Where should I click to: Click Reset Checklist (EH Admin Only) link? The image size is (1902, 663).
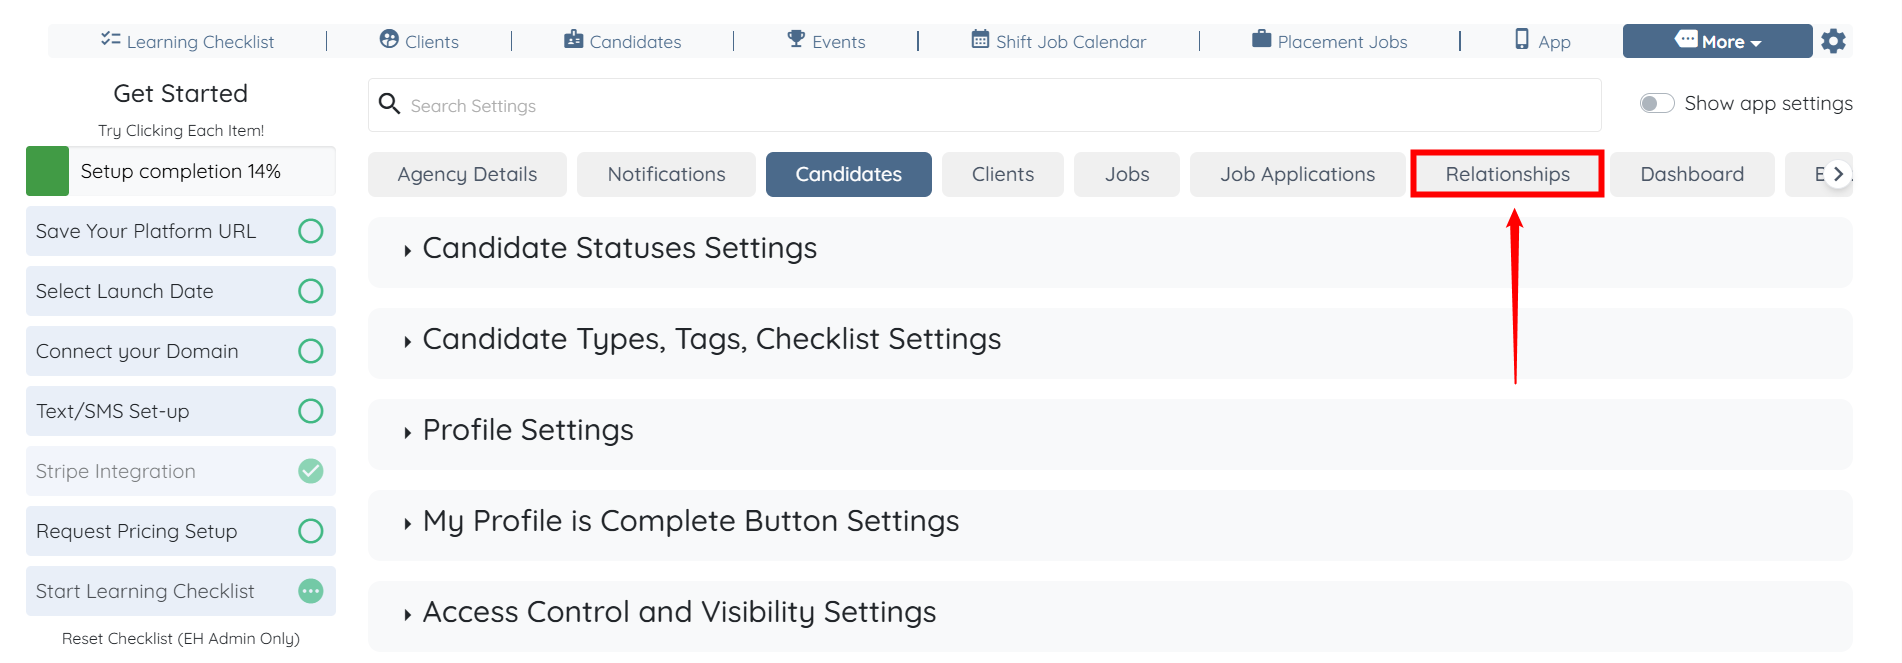181,638
